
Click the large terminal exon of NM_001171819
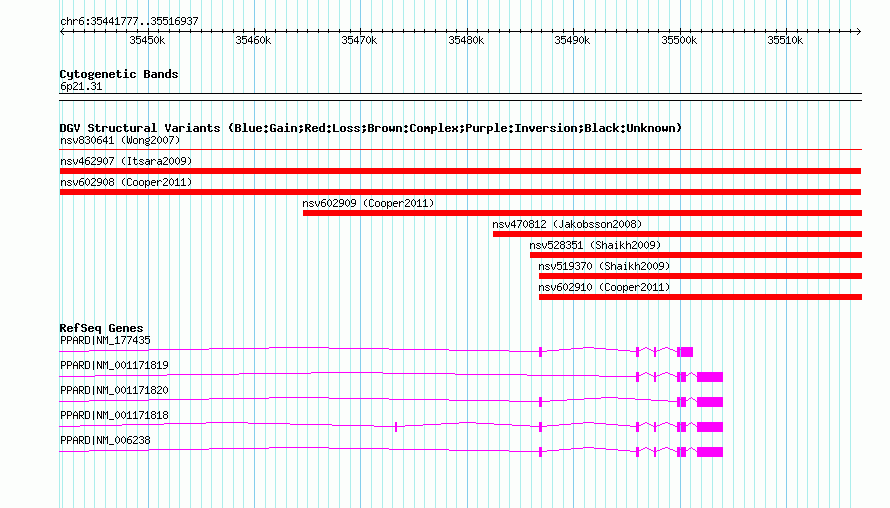710,377
